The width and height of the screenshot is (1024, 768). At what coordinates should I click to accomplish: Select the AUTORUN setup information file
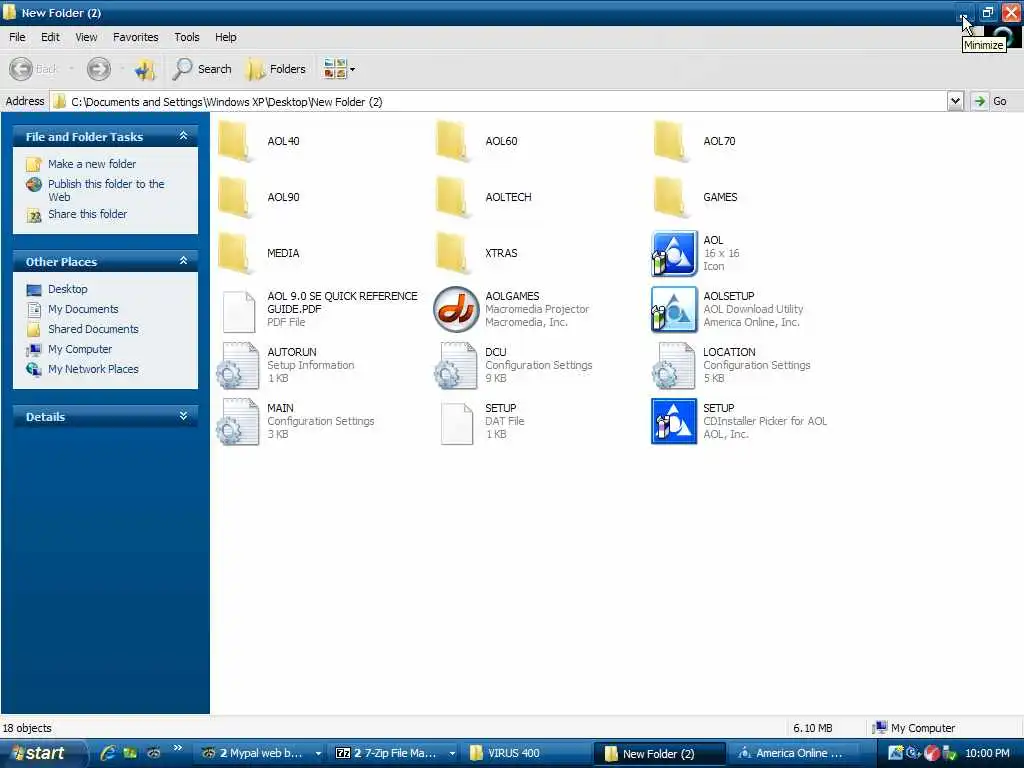[x=286, y=365]
